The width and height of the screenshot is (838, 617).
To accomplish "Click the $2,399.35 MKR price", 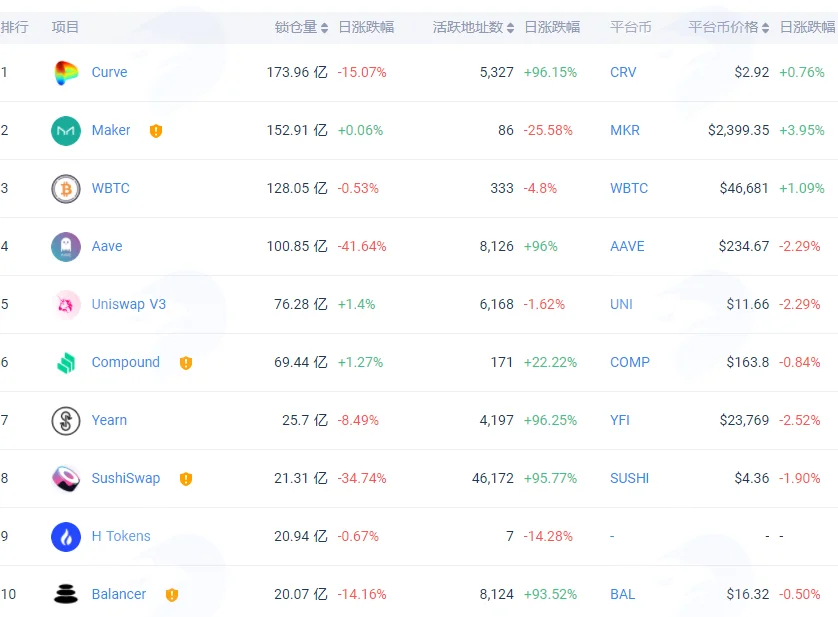I will pyautogui.click(x=739, y=130).
